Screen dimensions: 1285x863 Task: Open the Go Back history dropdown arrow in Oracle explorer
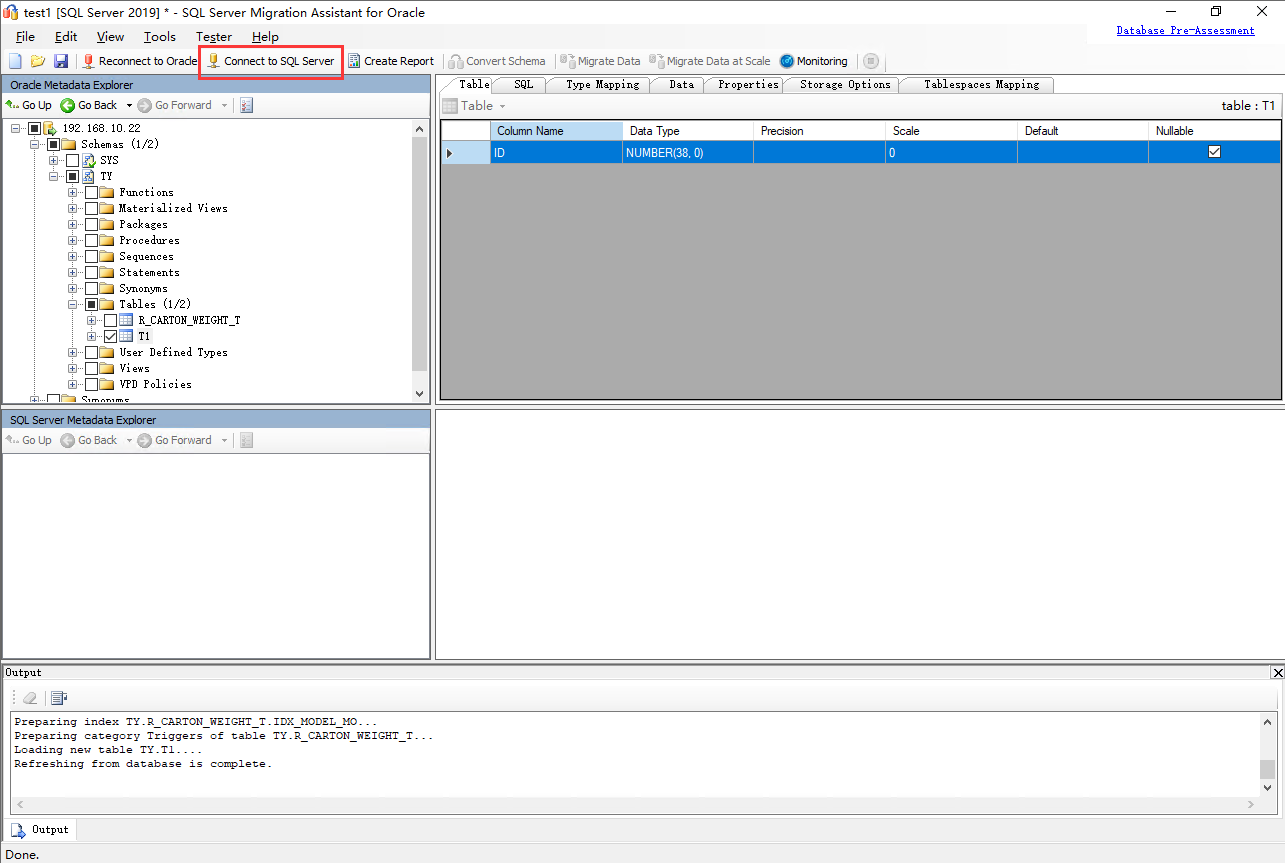click(128, 105)
